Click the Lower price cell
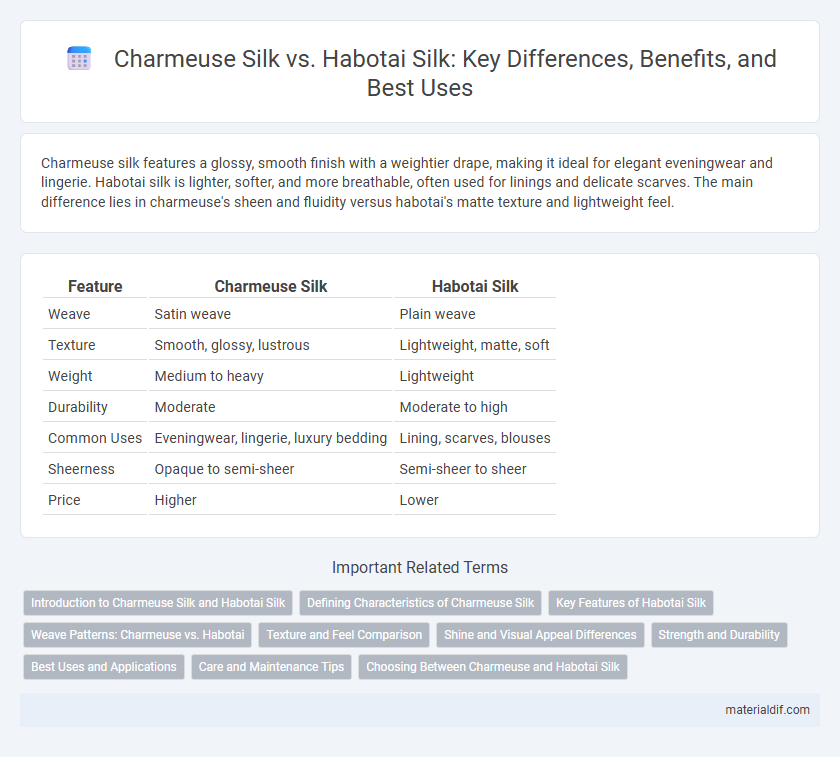The height and width of the screenshot is (757, 840). pyautogui.click(x=475, y=500)
